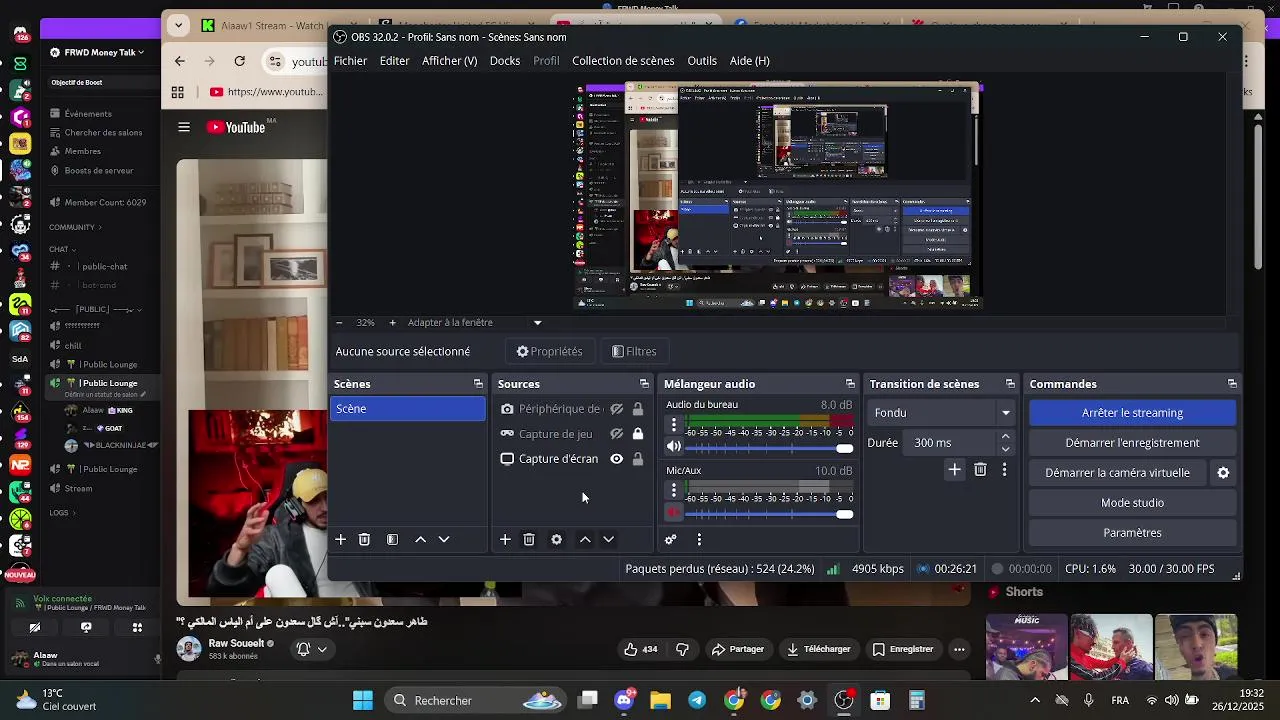Switch to Mode studio

pos(1132,502)
